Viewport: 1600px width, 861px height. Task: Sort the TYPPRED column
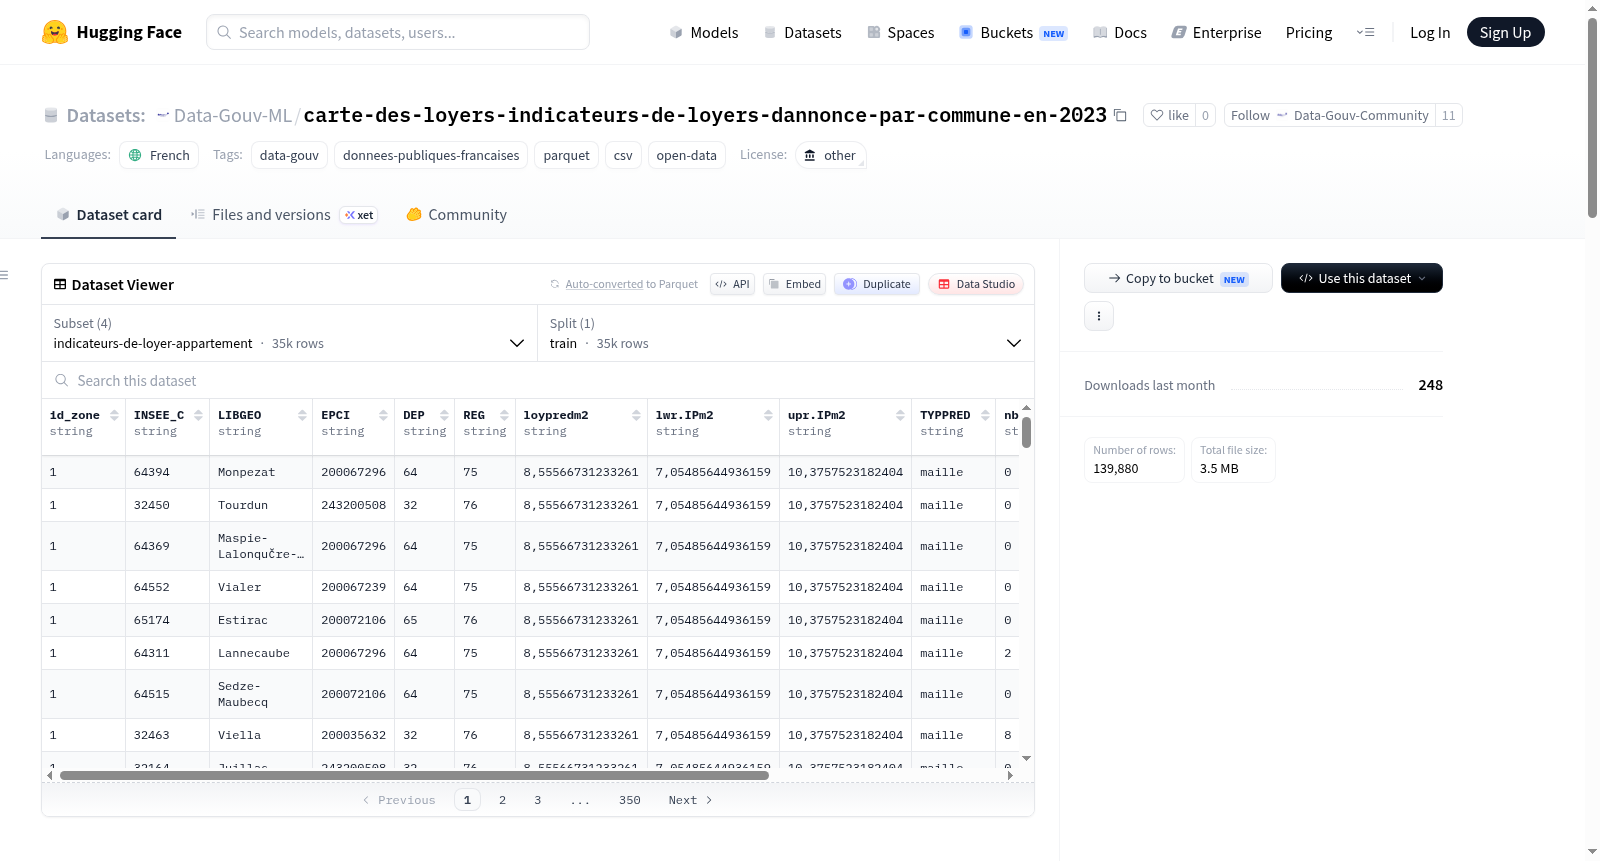tap(985, 416)
